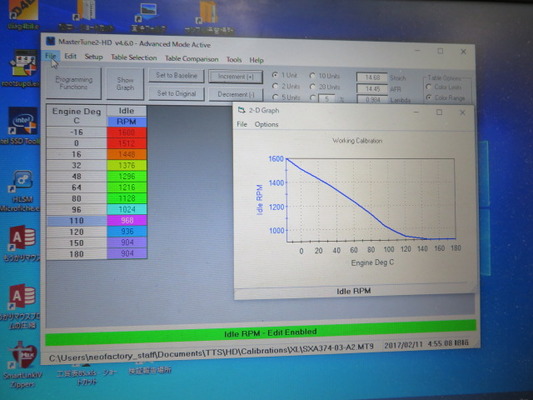Screen dimensions: 533x400
Task: Select the 1216 RPM table cell
Action: pos(126,187)
